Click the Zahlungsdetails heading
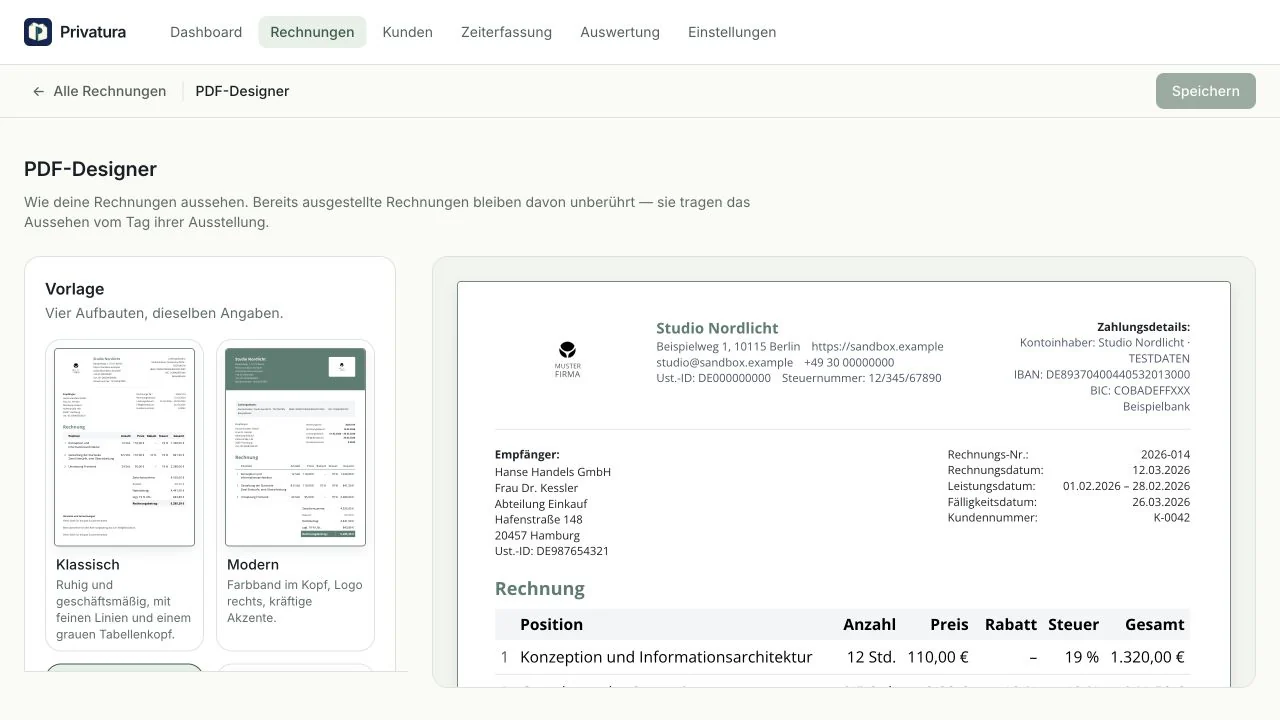The width and height of the screenshot is (1280, 720). tap(1143, 327)
